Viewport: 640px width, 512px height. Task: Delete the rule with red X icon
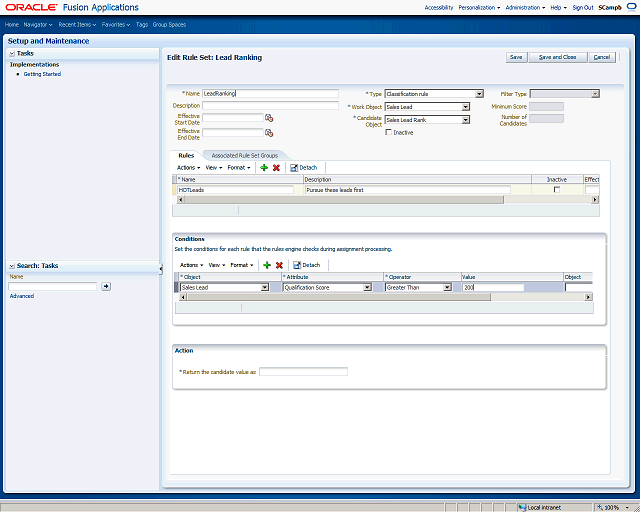tap(276, 168)
